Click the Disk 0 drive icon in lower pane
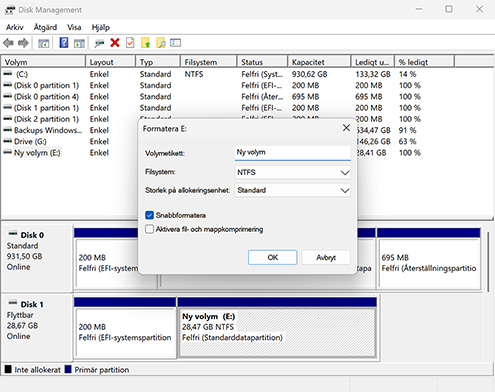 point(13,233)
